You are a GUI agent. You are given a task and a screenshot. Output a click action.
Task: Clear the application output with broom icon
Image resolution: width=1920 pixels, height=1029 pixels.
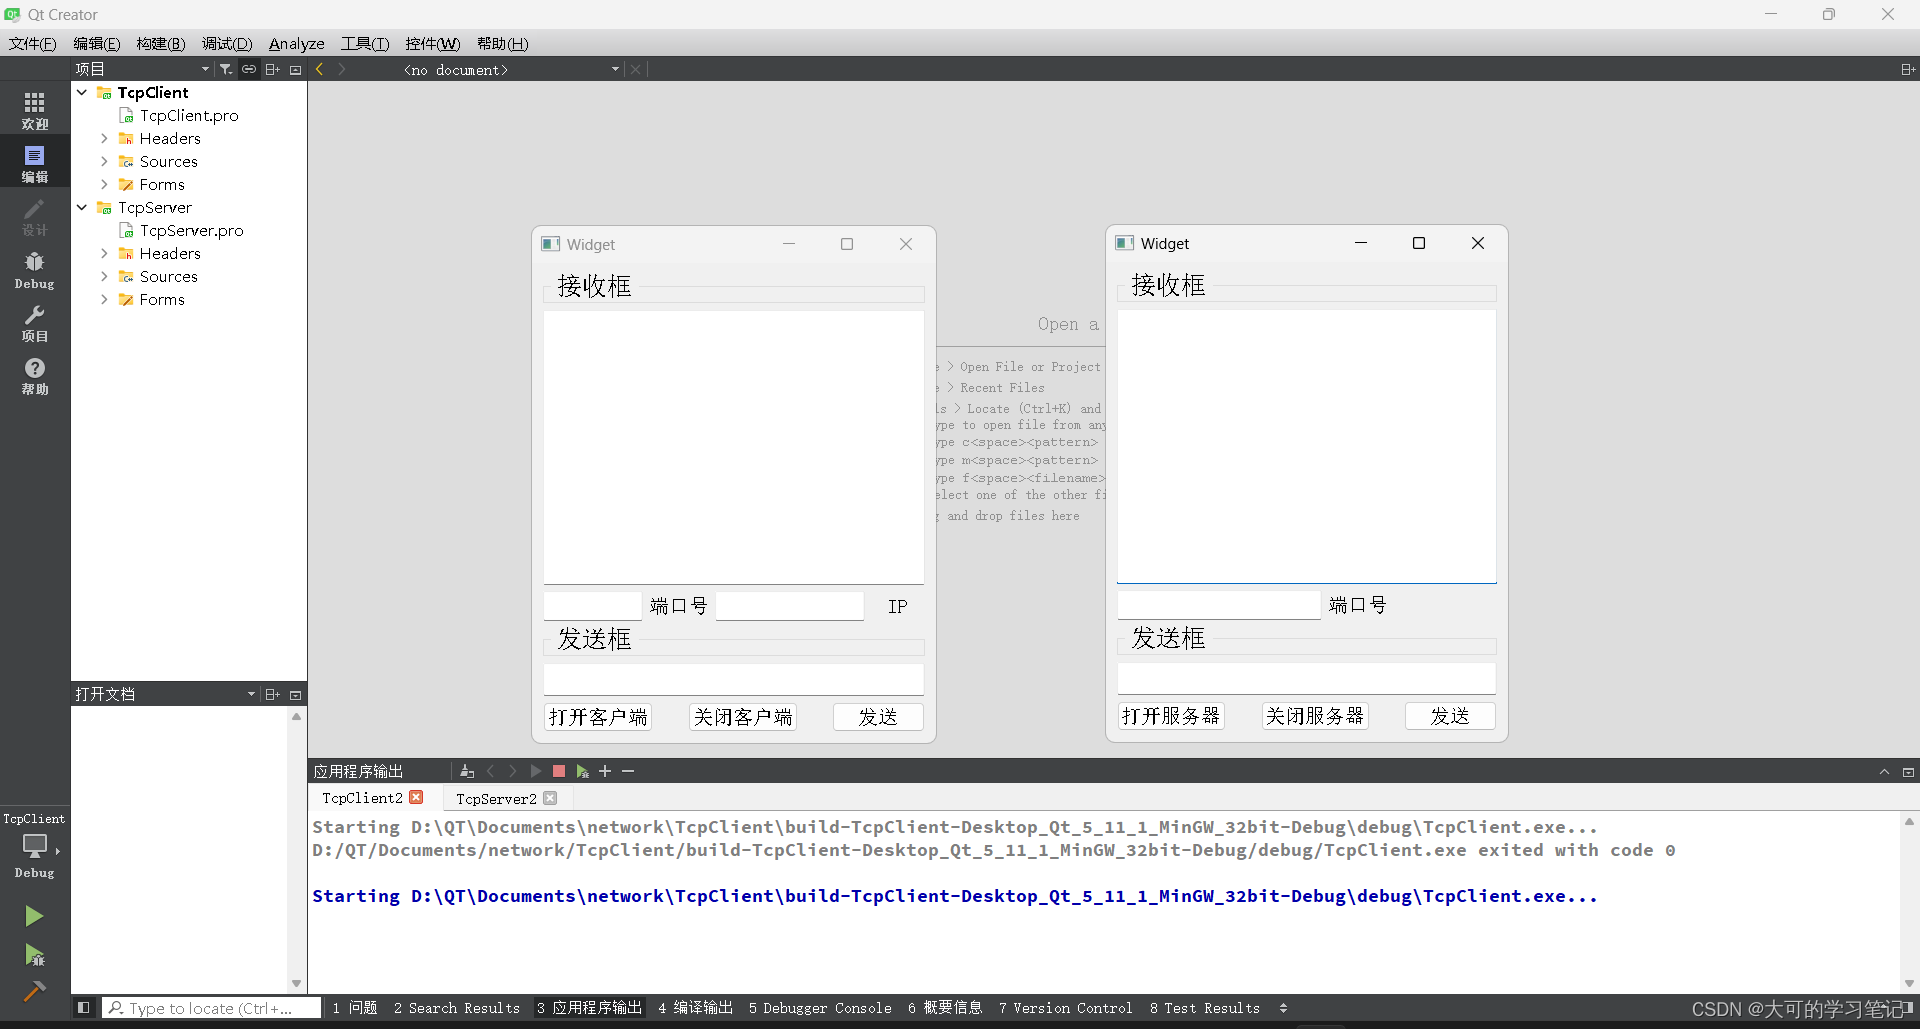point(467,771)
